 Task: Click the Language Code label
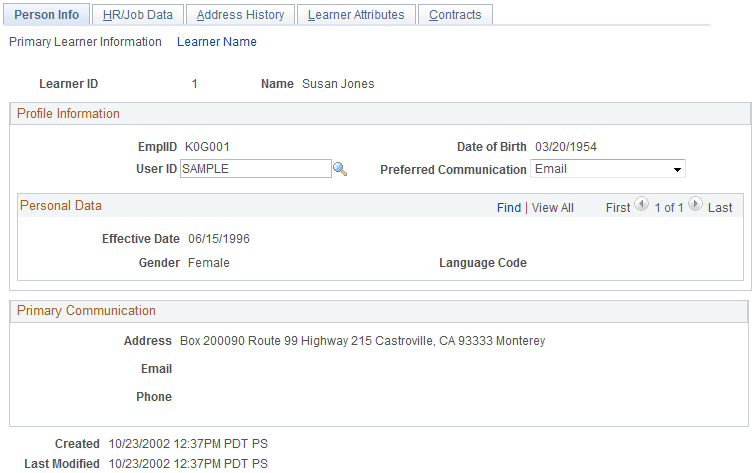(483, 263)
